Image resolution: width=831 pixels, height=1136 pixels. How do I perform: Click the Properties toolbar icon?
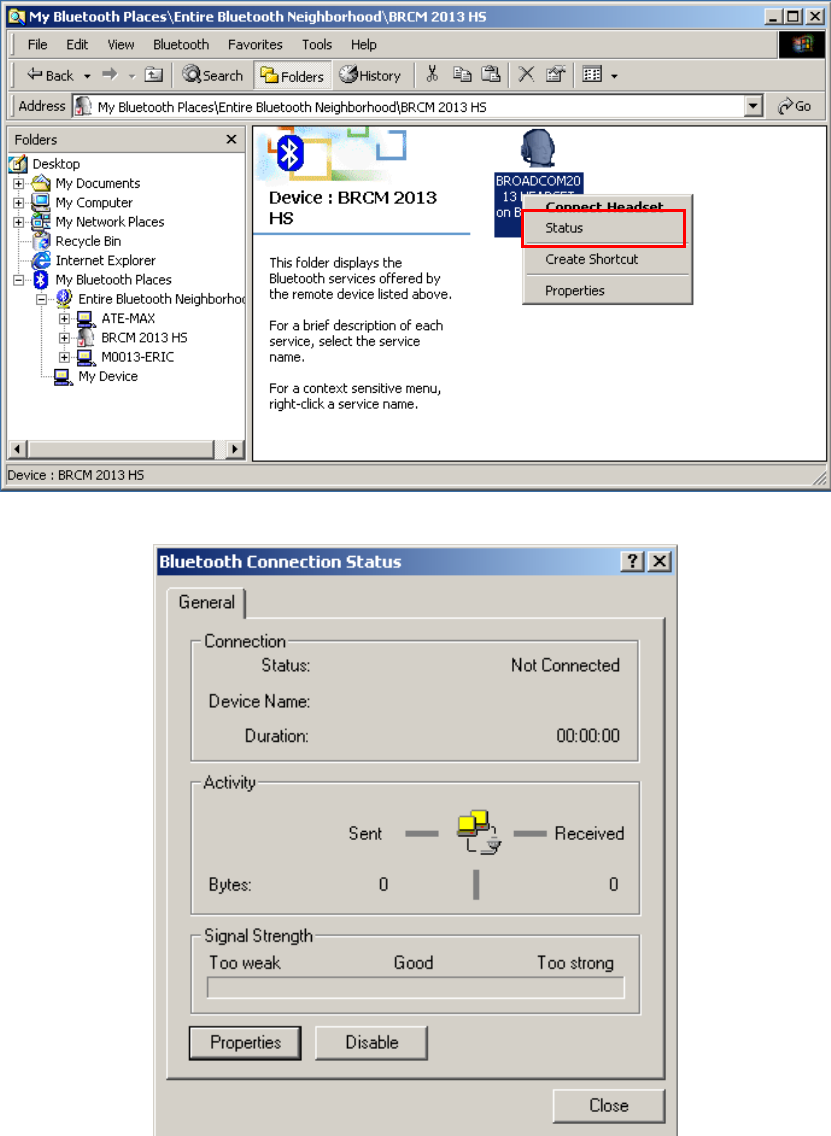pos(555,74)
